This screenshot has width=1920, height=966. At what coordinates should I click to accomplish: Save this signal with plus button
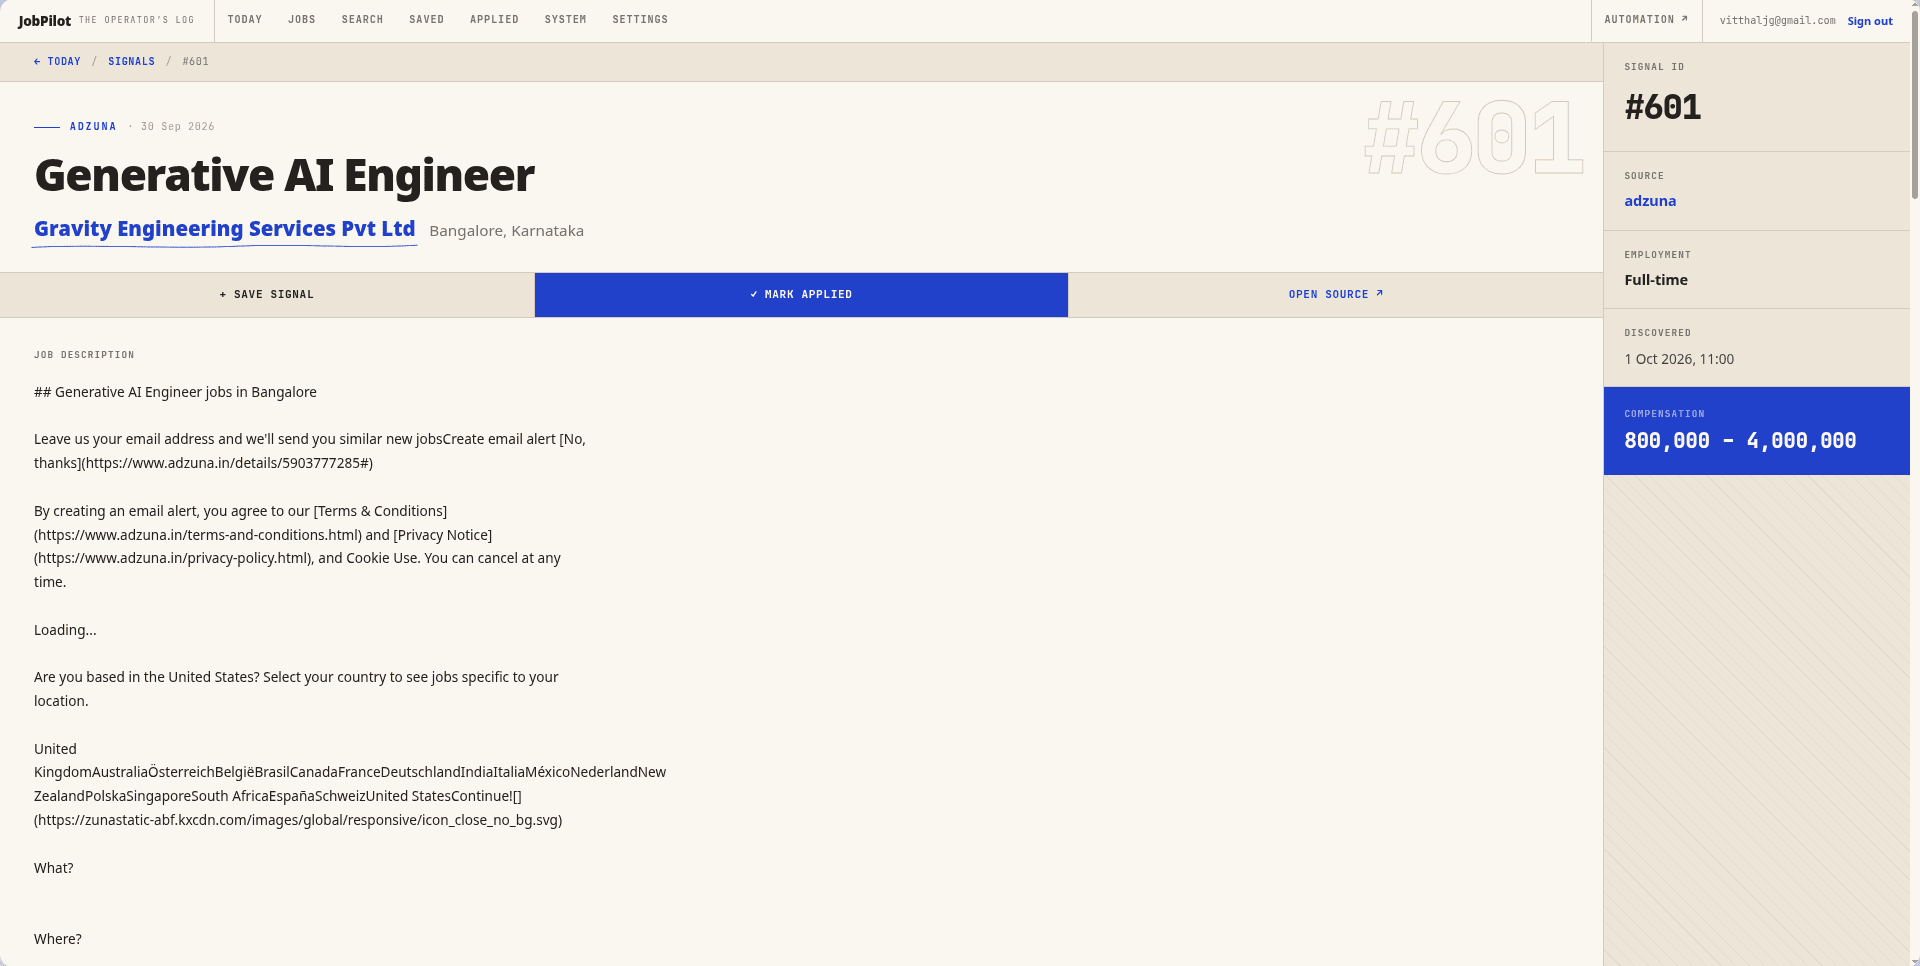tap(267, 295)
